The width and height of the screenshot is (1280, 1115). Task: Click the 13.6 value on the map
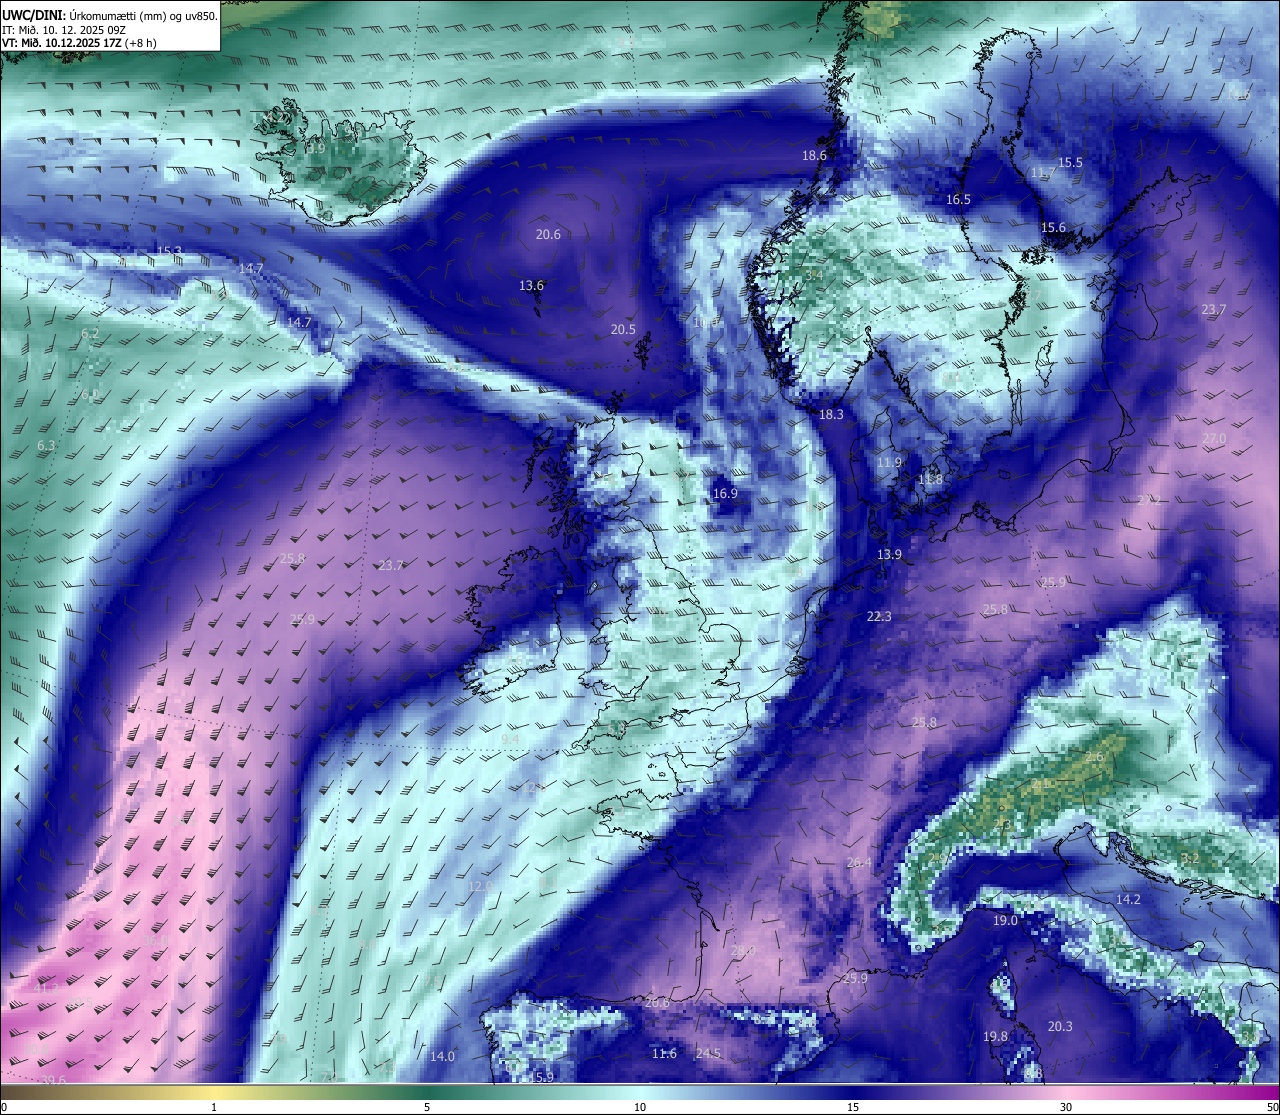531,286
